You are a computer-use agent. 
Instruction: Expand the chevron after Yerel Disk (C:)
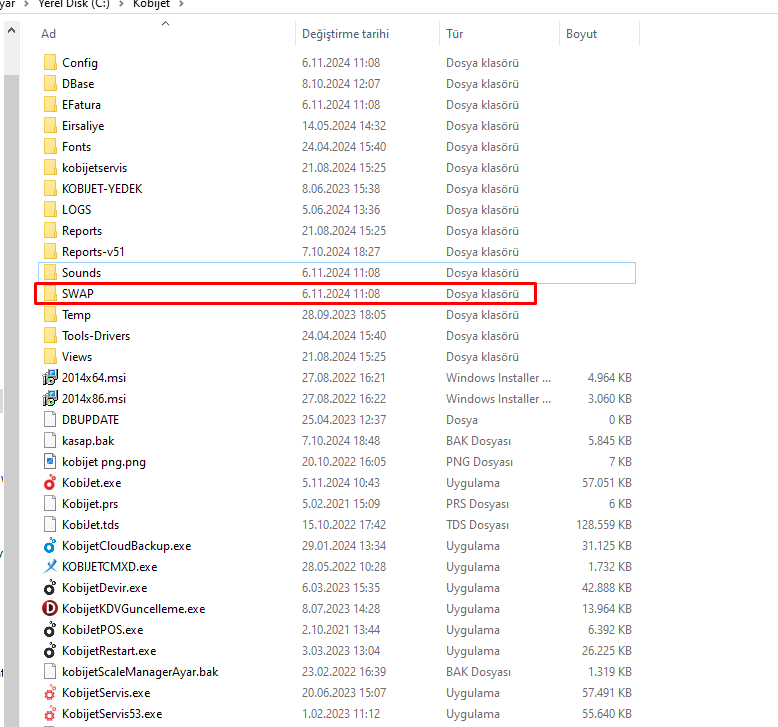(121, 4)
